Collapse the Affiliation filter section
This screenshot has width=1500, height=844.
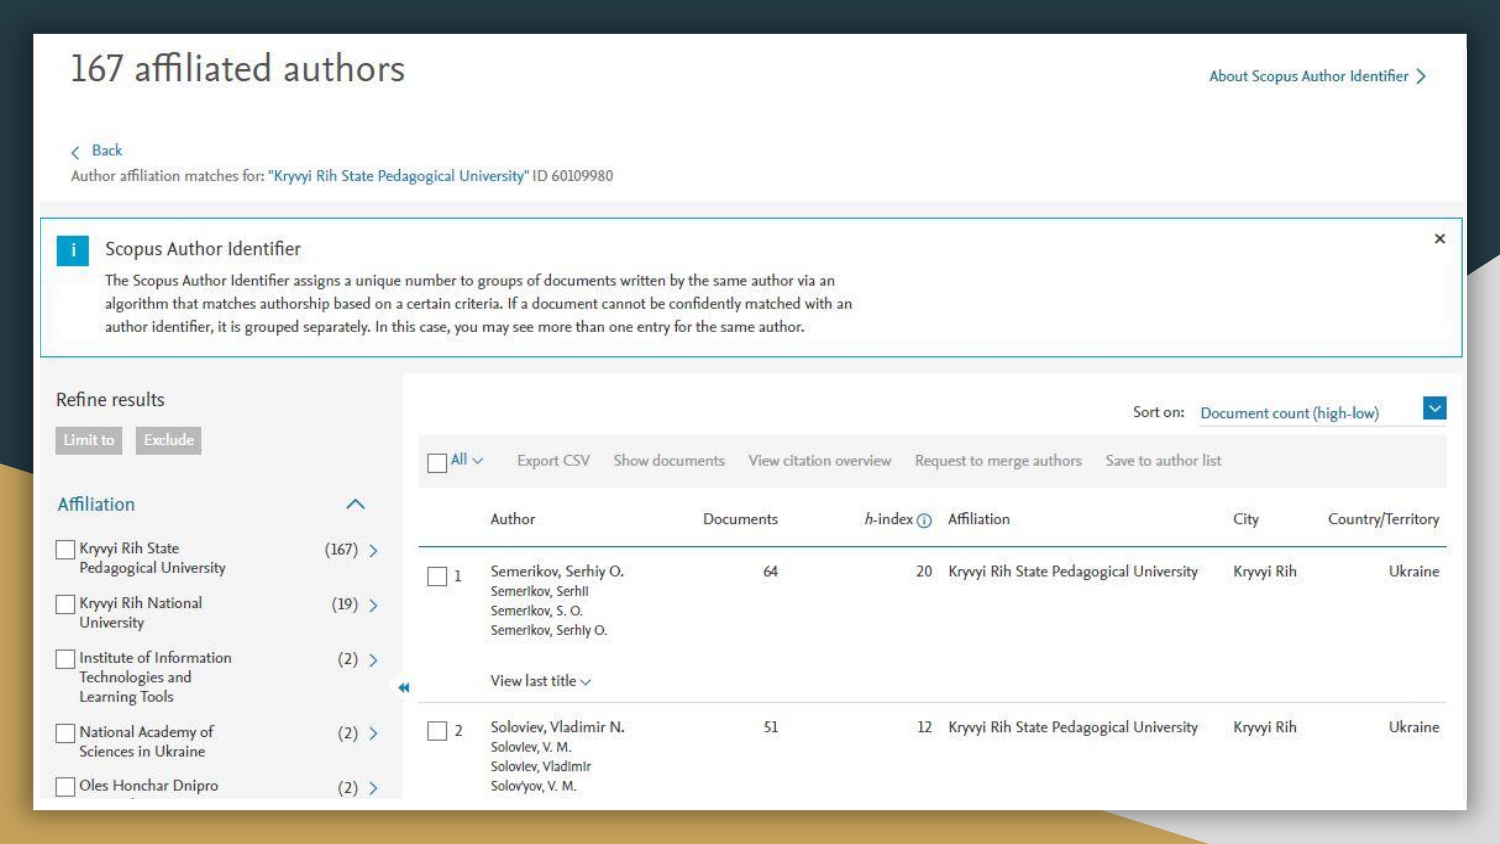[355, 504]
